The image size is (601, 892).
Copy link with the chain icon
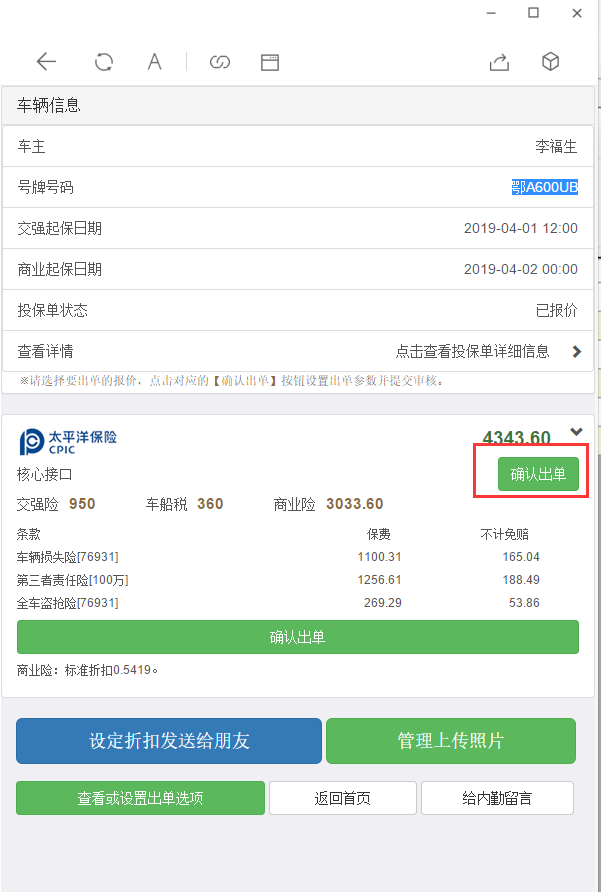point(220,61)
